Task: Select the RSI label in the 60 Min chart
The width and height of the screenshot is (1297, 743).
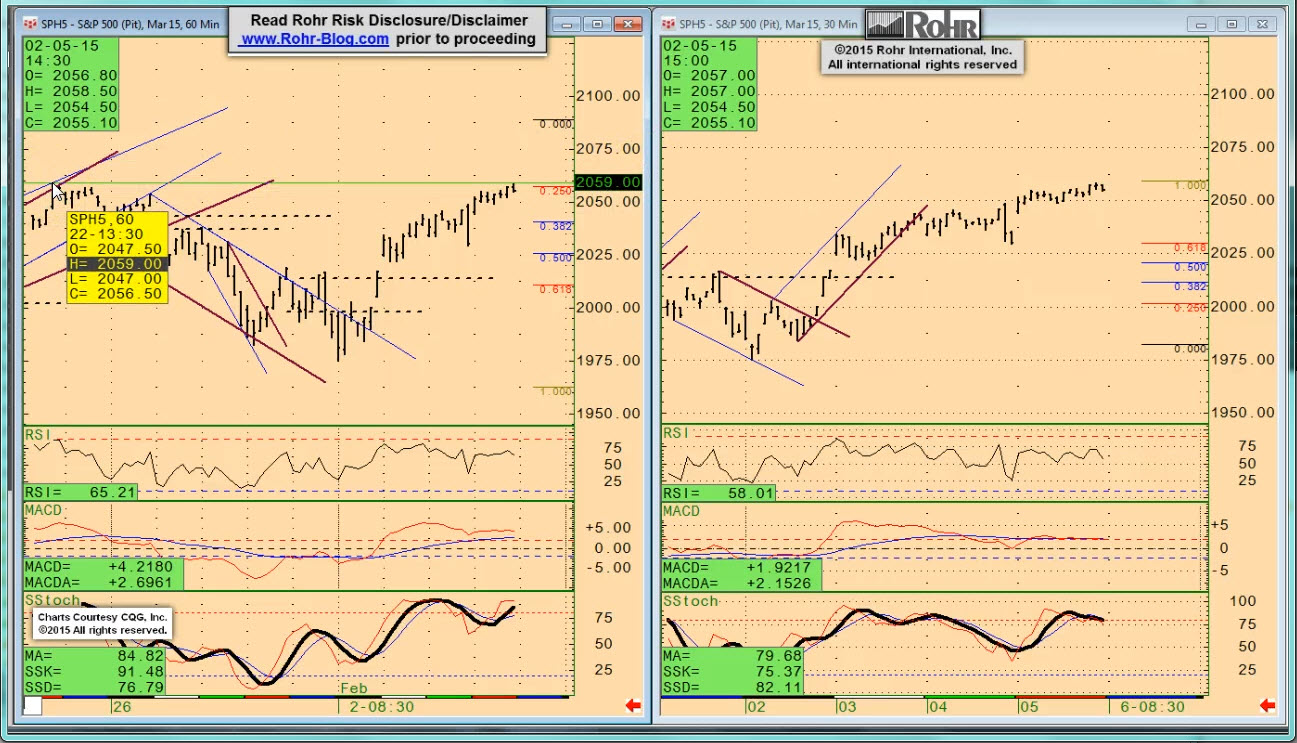Action: tap(38, 434)
